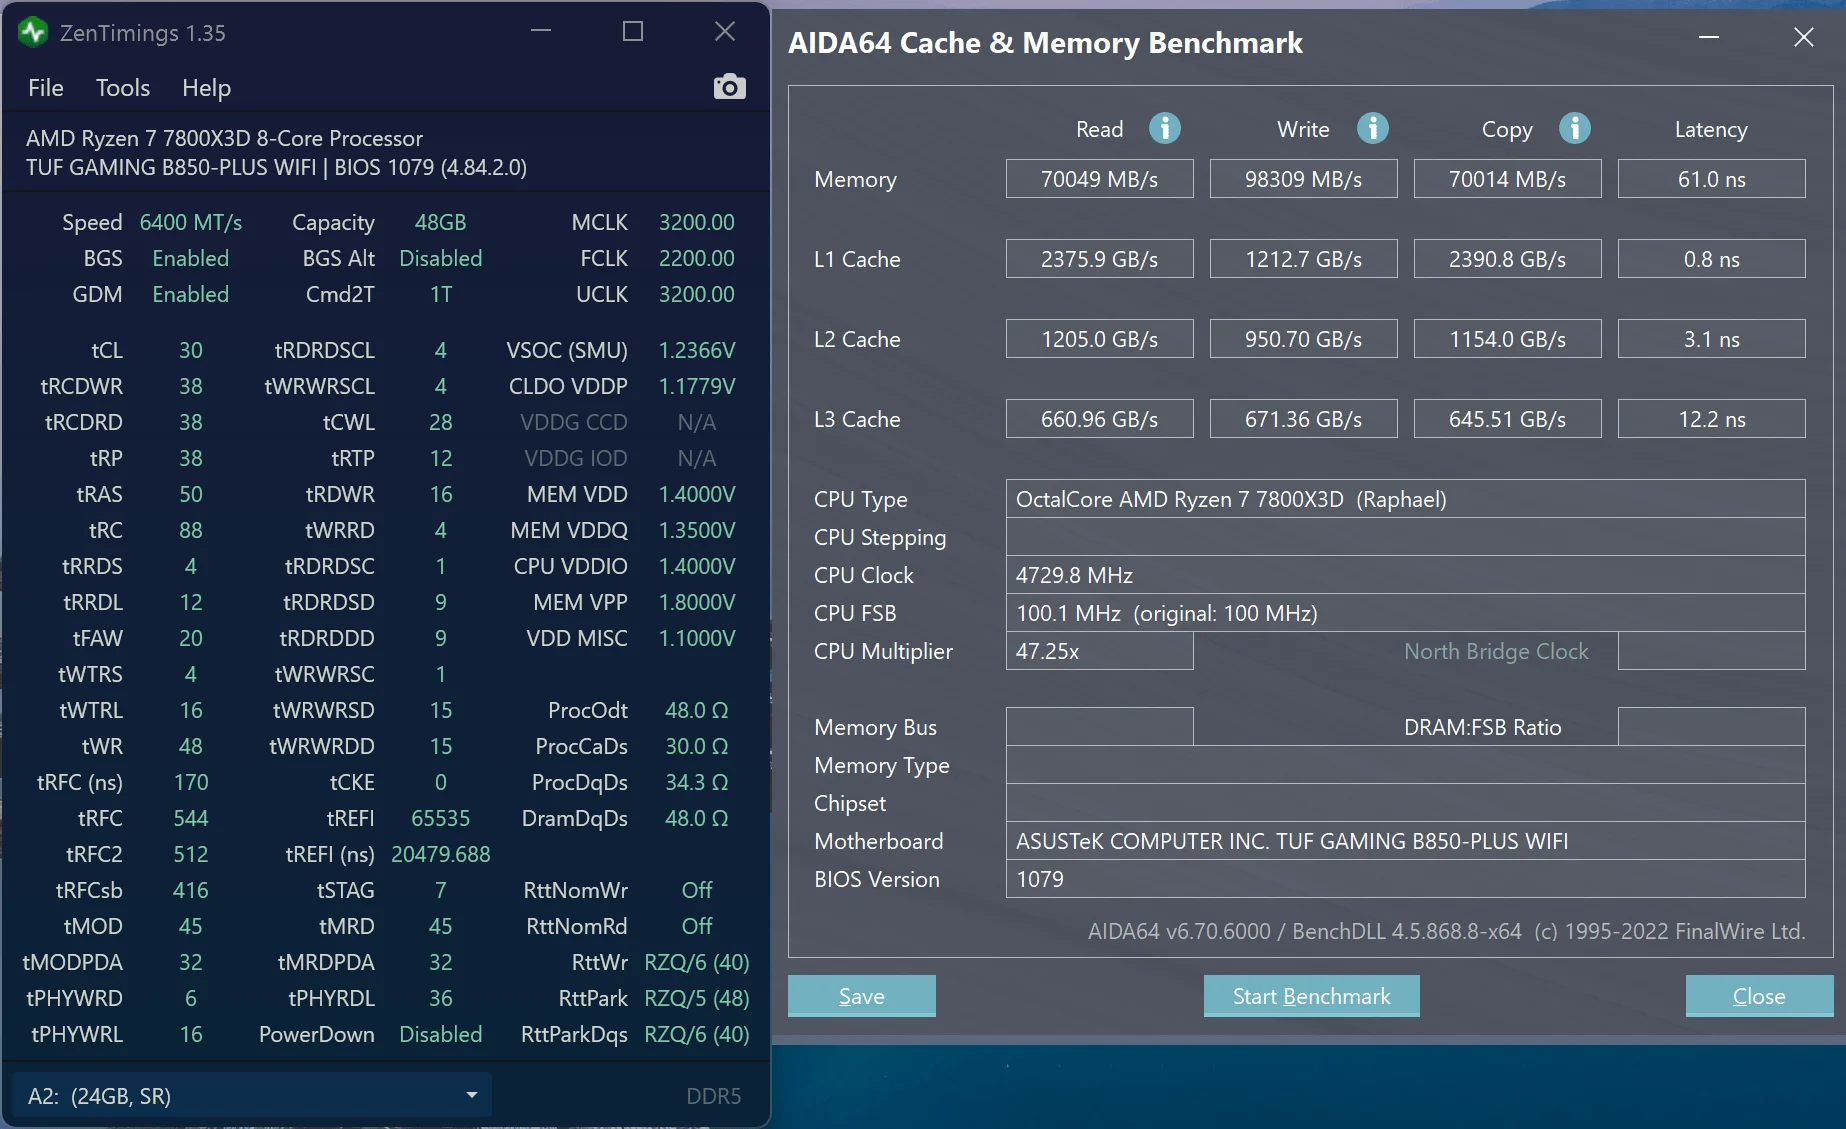Click the L2 Cache Read value 1205.0 GB/s

pyautogui.click(x=1100, y=339)
